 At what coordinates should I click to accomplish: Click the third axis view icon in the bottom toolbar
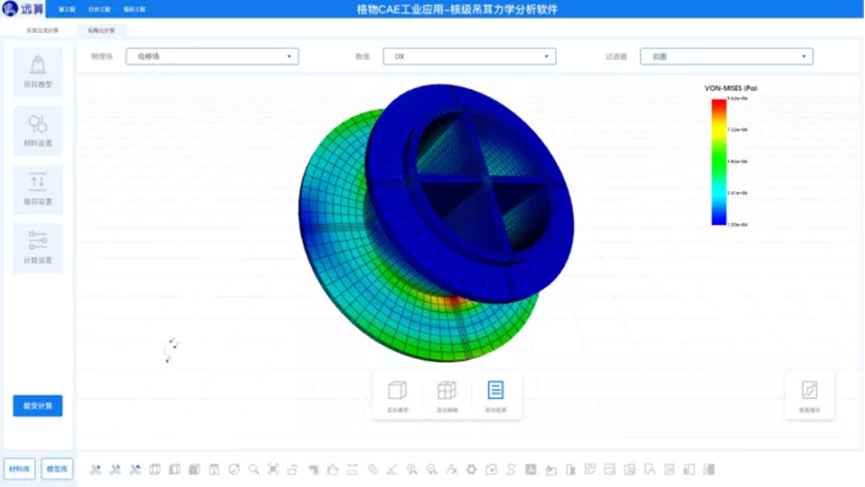pyautogui.click(x=135, y=469)
